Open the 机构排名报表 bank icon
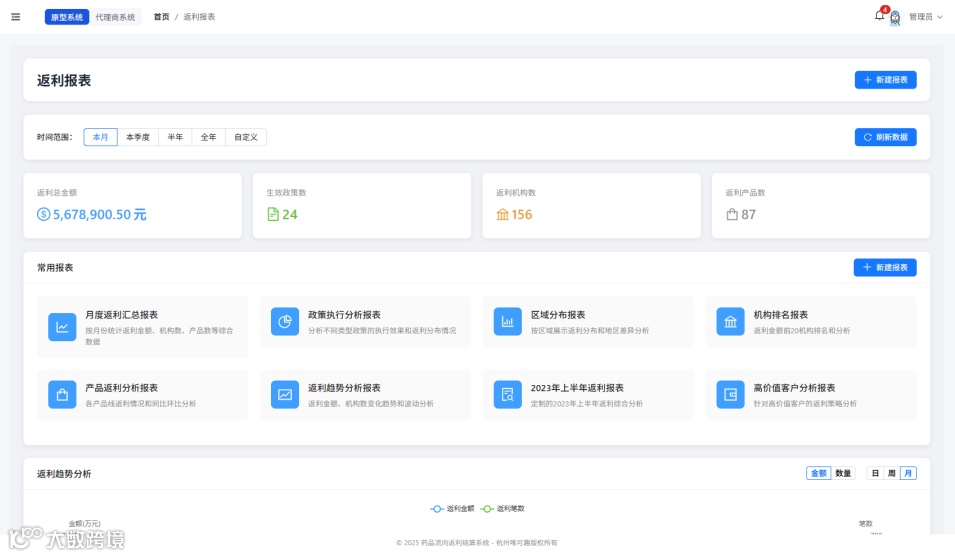The height and width of the screenshot is (557, 955). tap(731, 321)
